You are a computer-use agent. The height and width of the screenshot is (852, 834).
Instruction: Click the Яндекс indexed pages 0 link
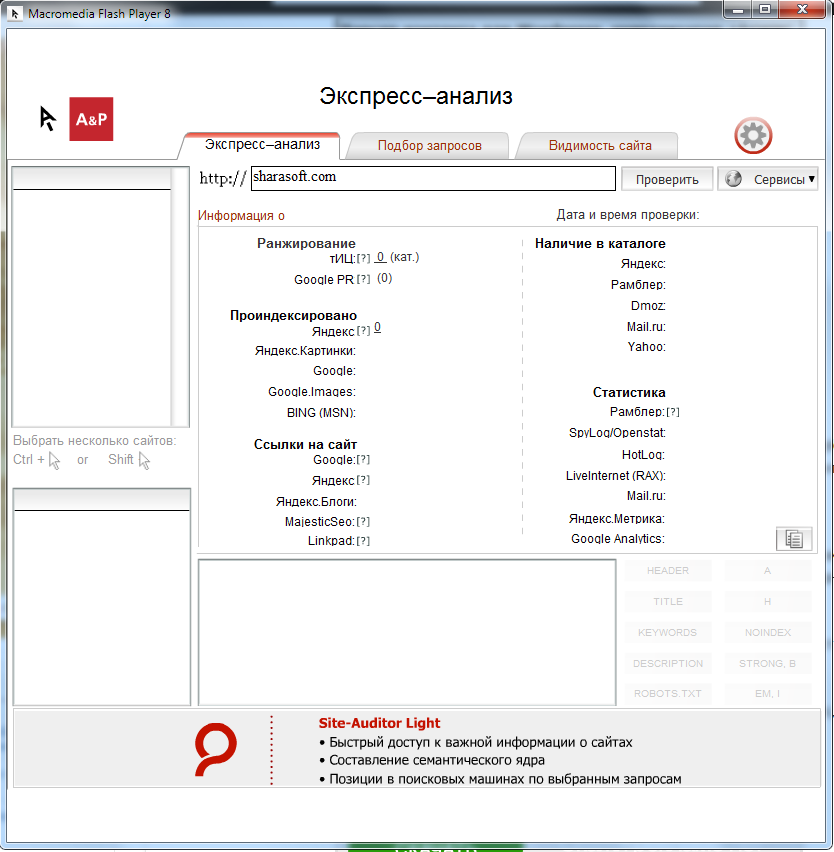[378, 328]
